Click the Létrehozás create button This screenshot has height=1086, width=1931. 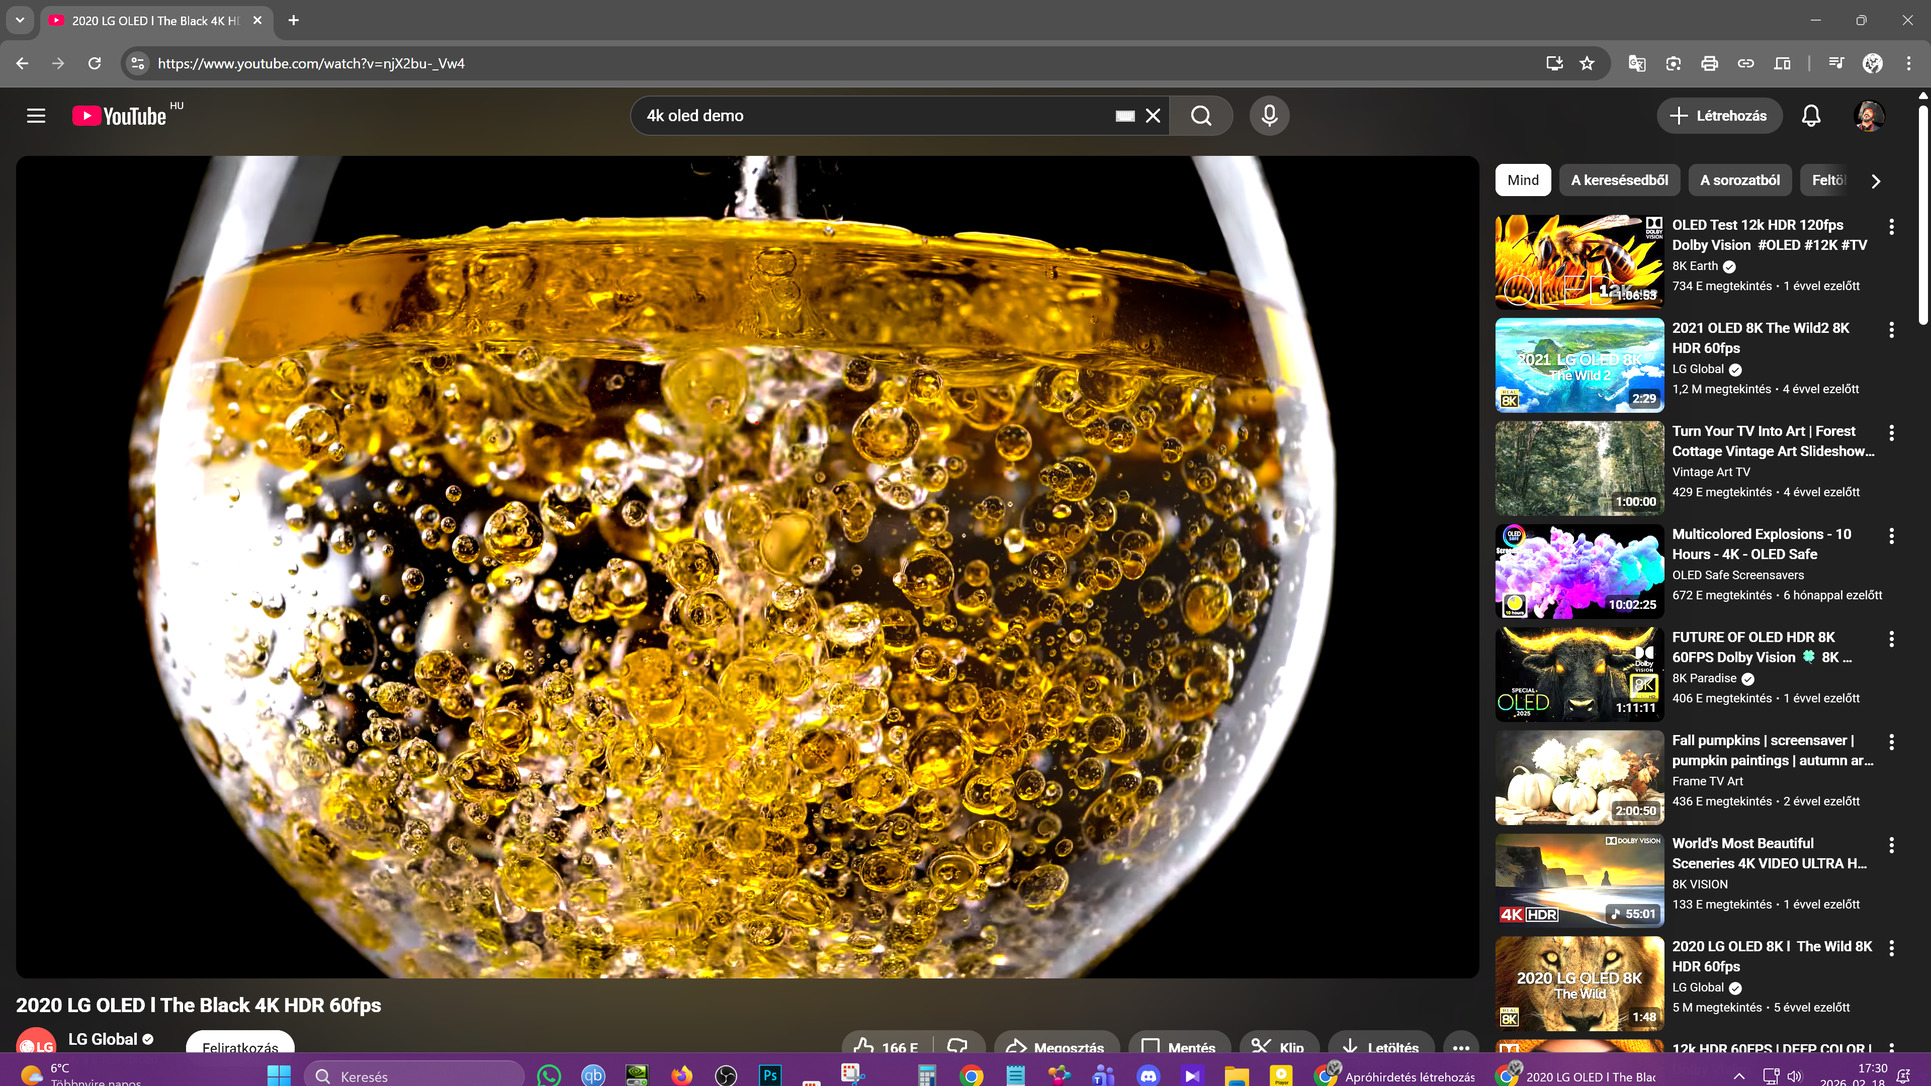pos(1719,116)
